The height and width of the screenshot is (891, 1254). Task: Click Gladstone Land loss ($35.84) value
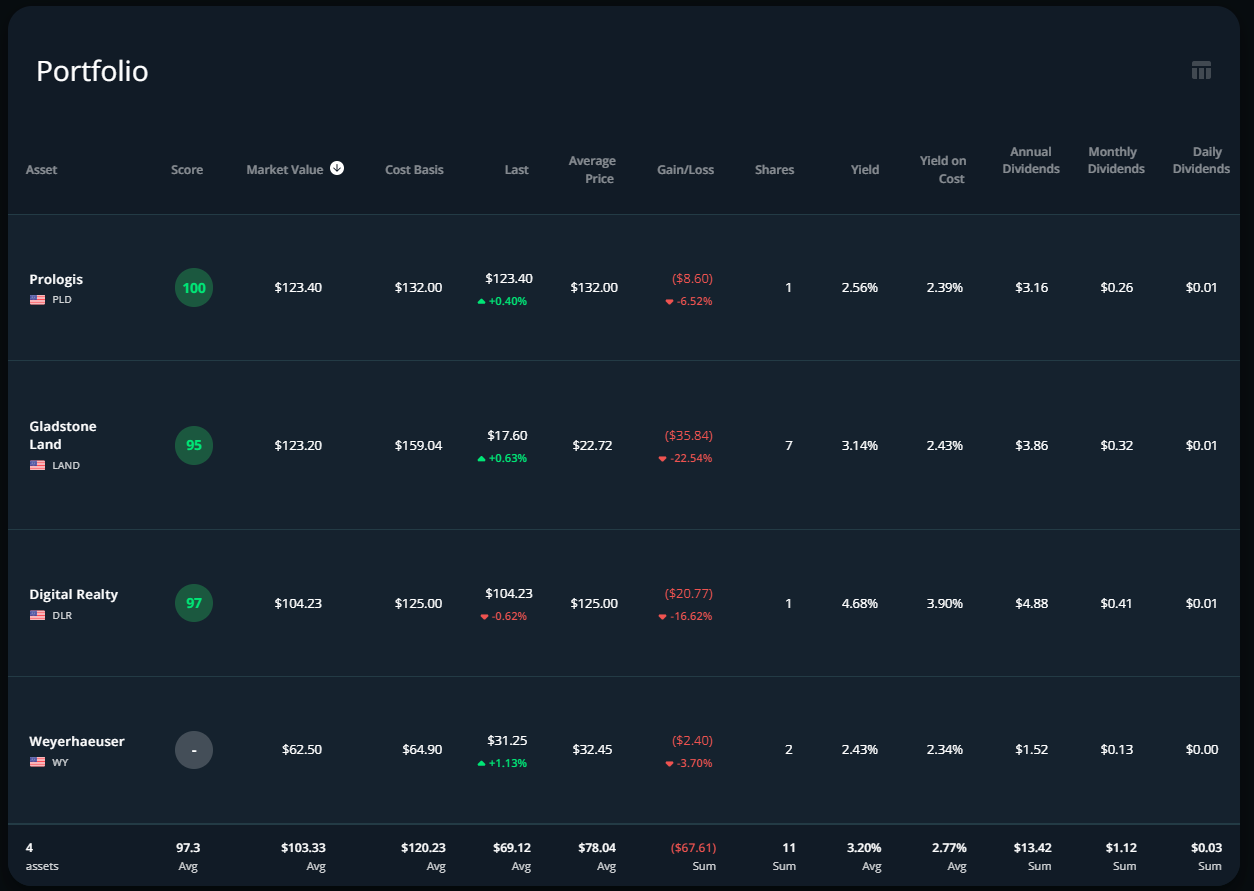(x=688, y=435)
